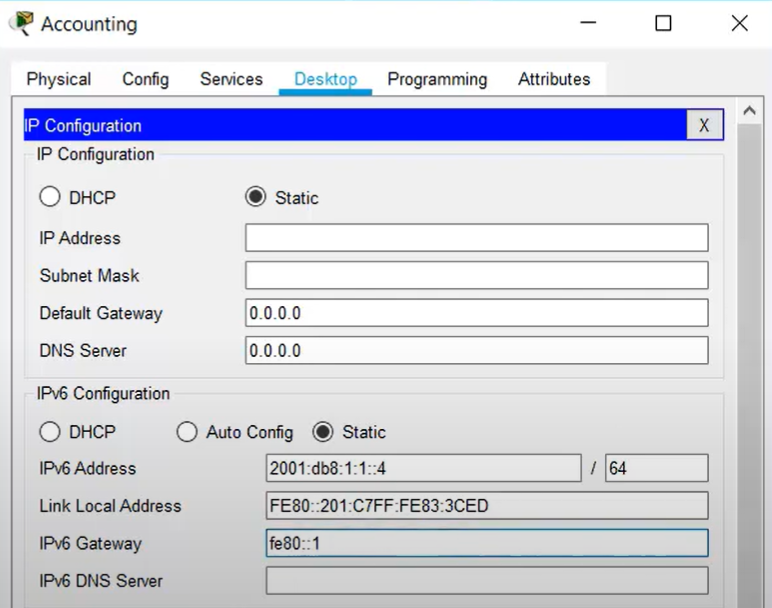
Task: Maximize the Accounting window
Action: click(x=663, y=23)
